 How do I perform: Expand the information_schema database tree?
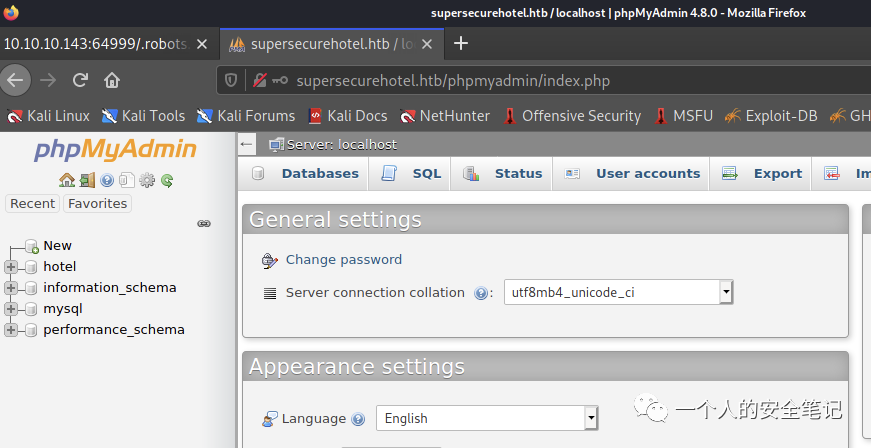(10, 288)
